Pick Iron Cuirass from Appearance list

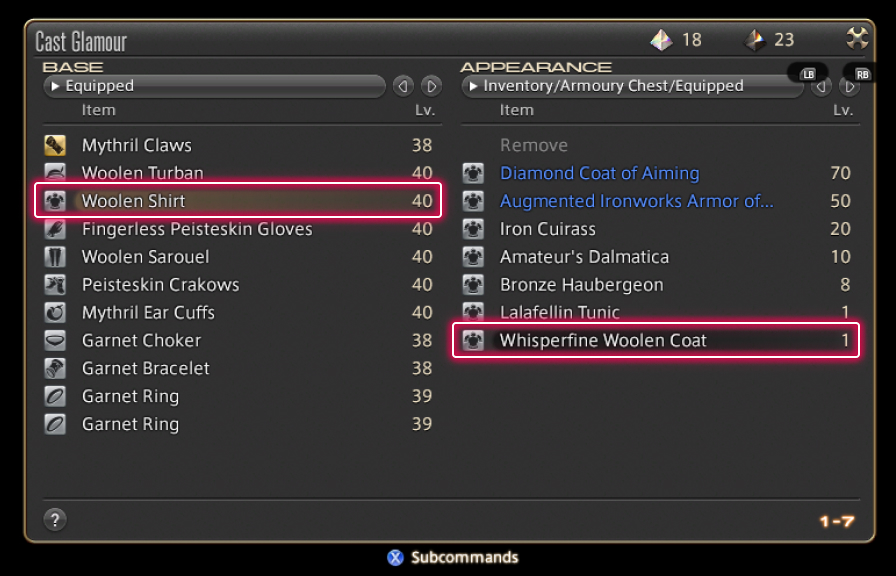click(548, 229)
